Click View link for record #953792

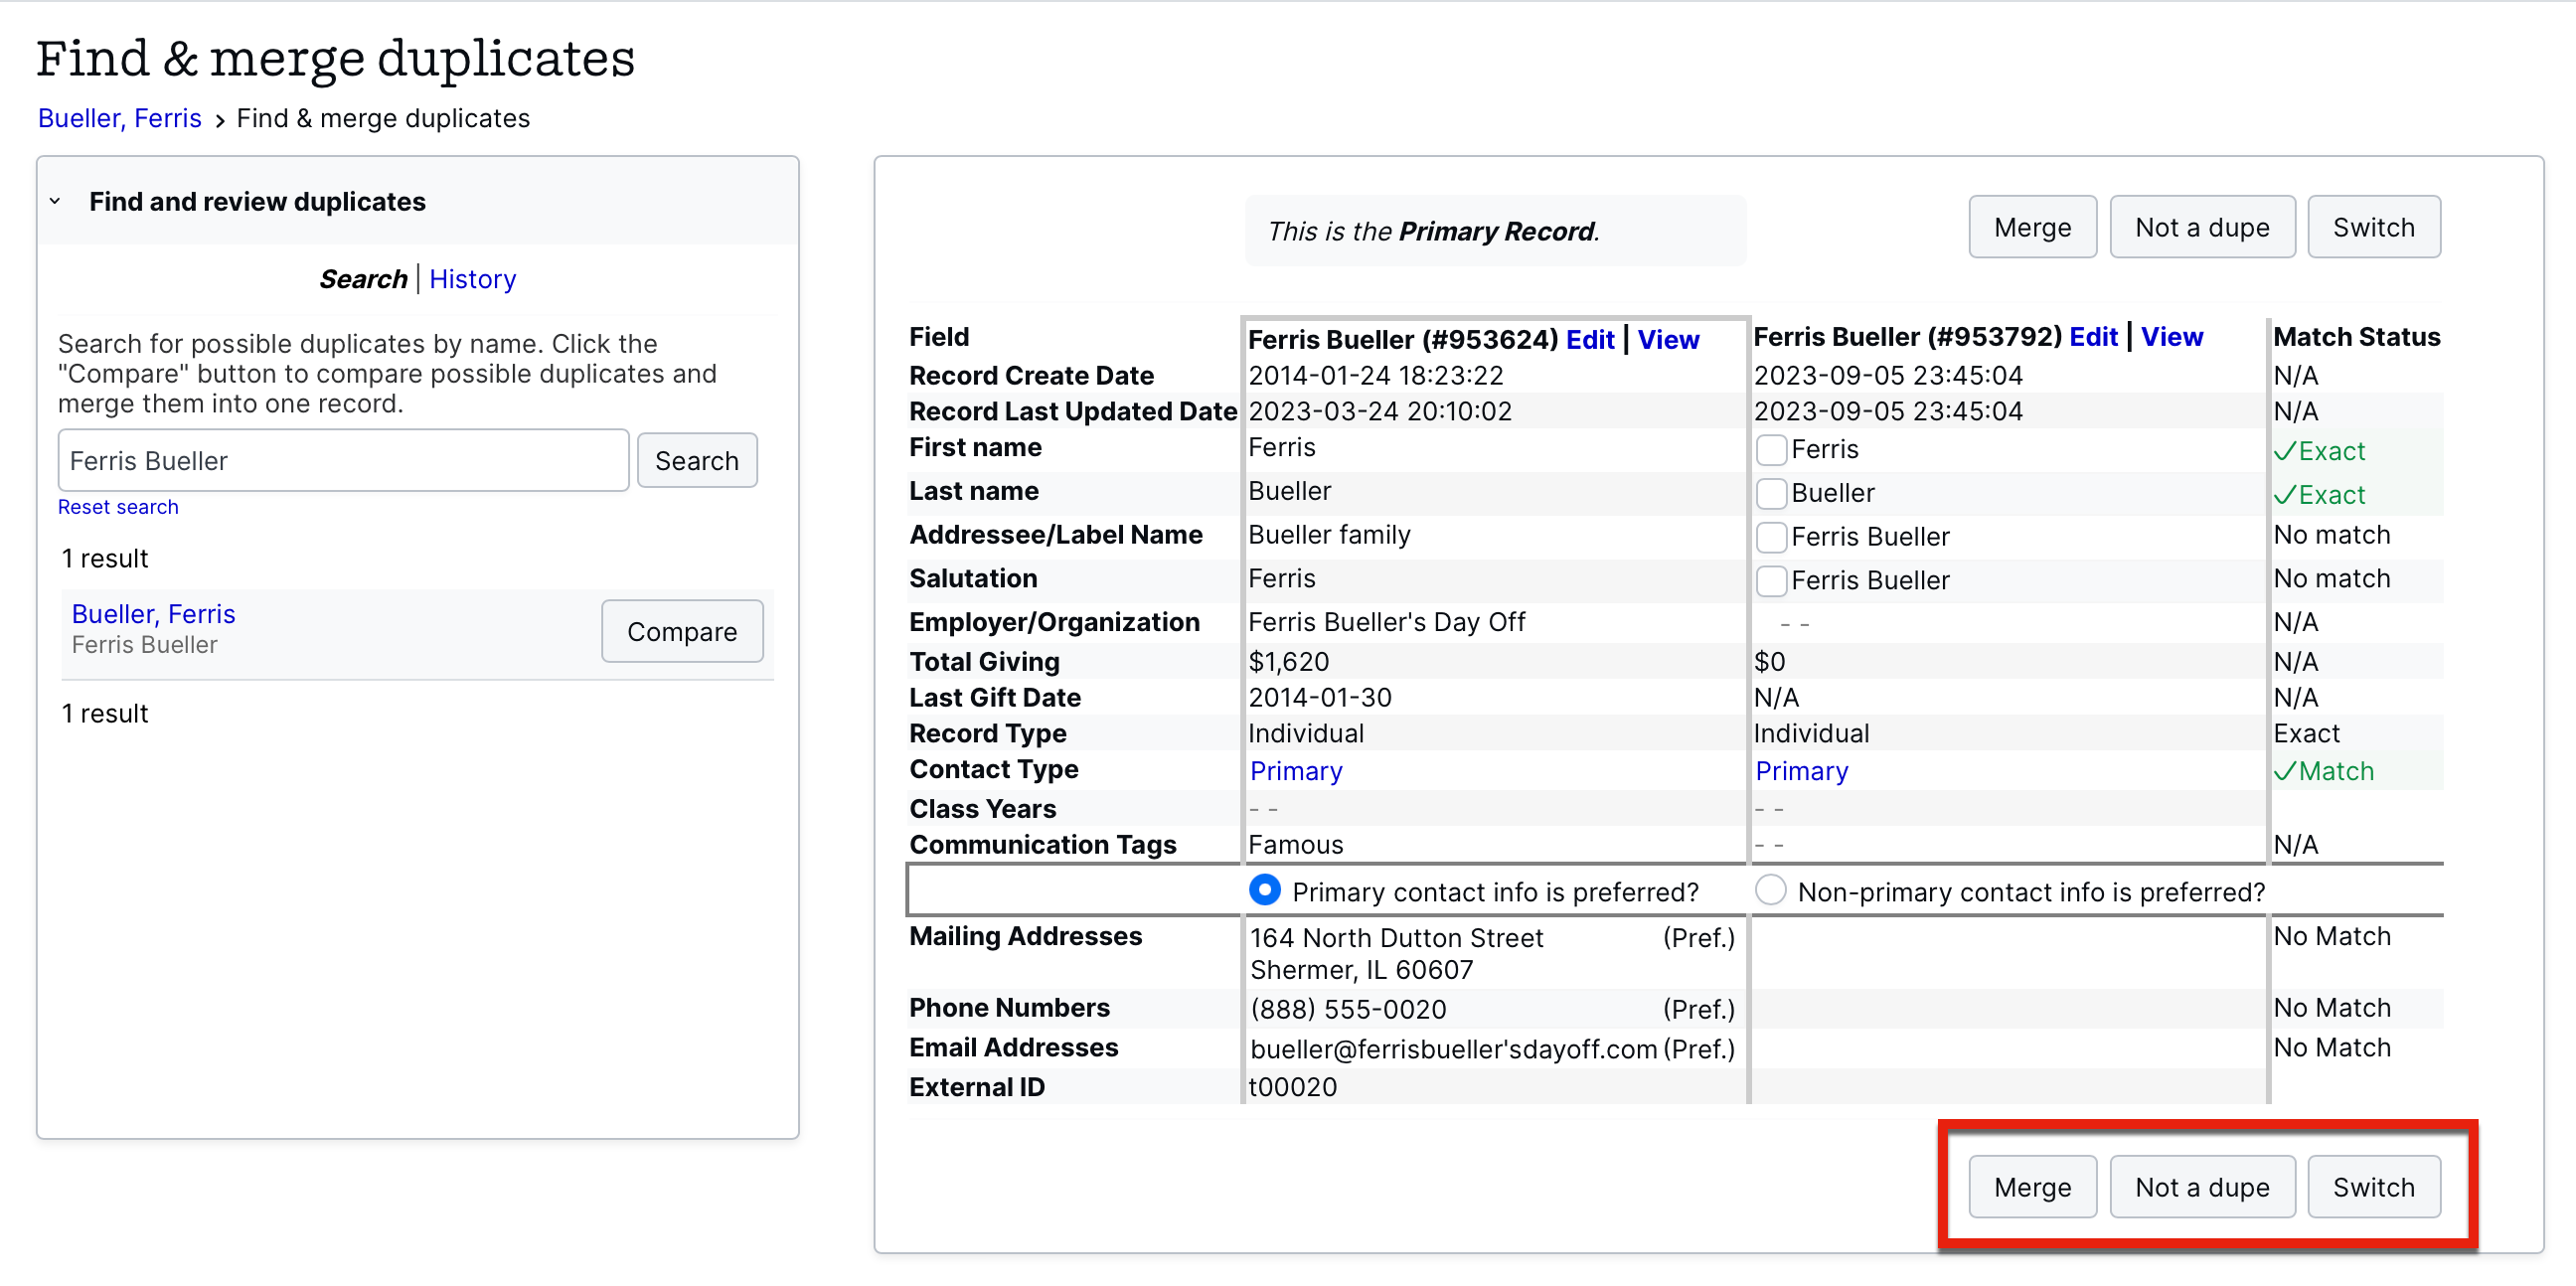pyautogui.click(x=2171, y=337)
